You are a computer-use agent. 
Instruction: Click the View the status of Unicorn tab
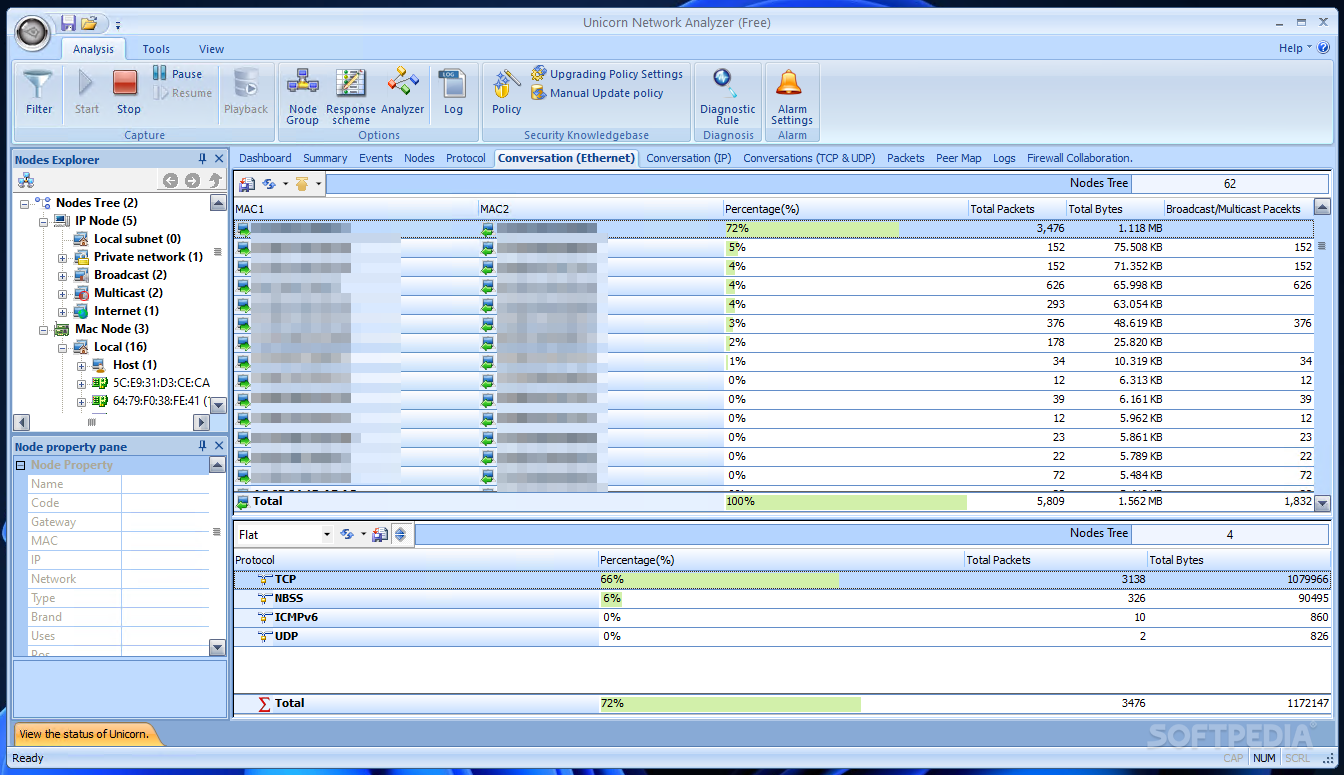tap(84, 734)
